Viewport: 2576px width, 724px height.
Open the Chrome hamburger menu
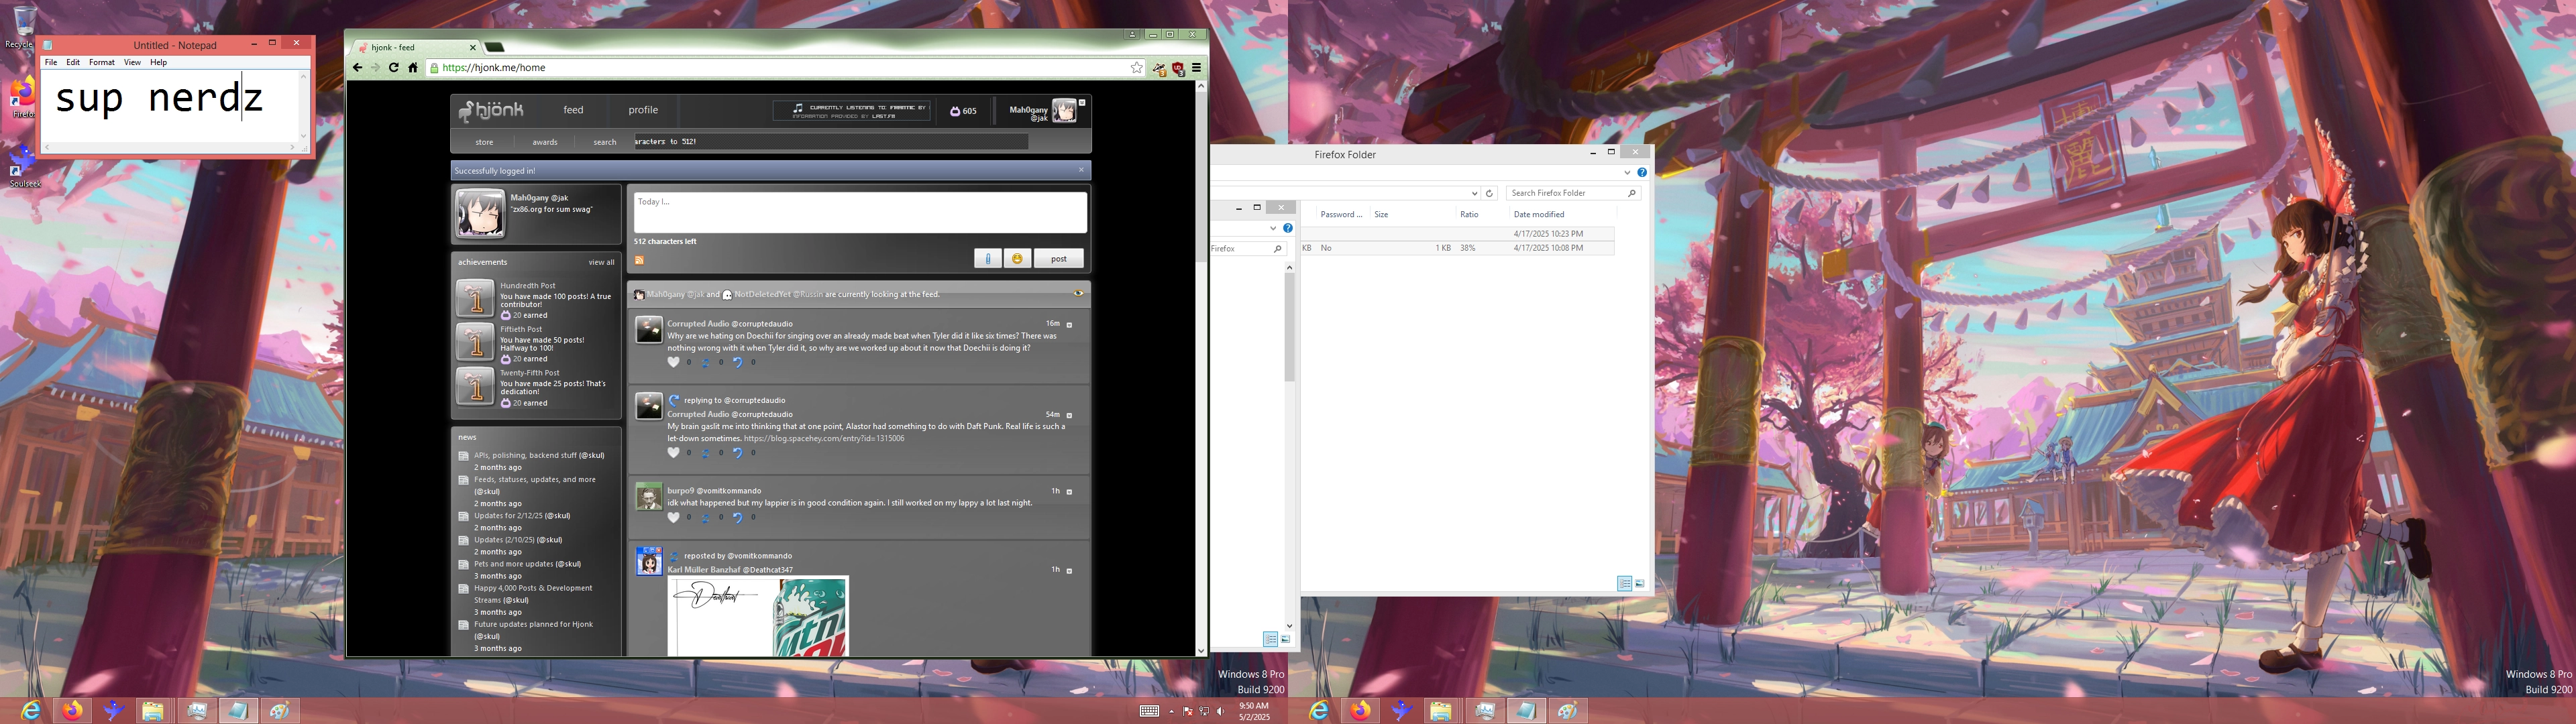[x=1196, y=68]
